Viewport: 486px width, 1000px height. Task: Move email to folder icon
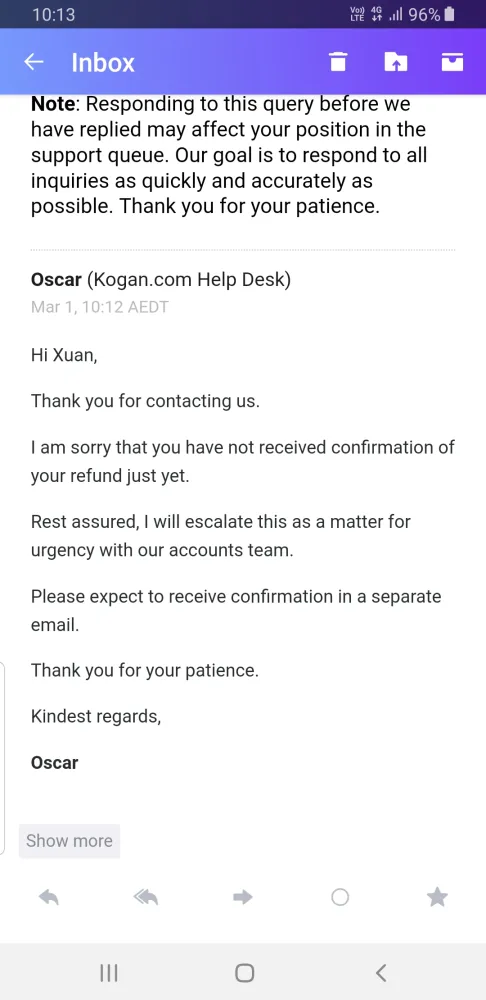click(x=395, y=62)
